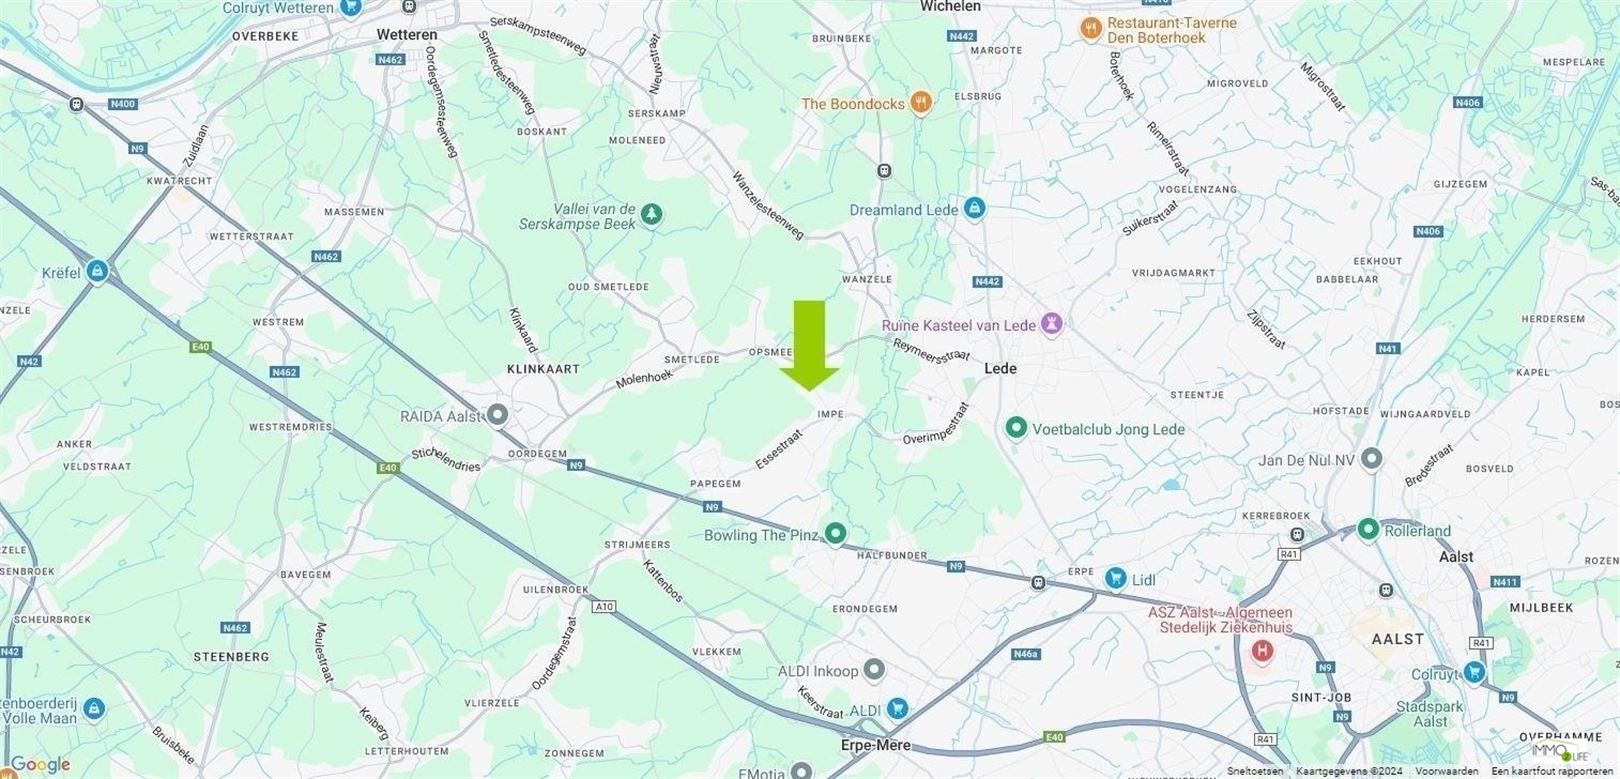Screen dimensions: 1620x779
Task: Click the Google logo
Action: (x=38, y=765)
